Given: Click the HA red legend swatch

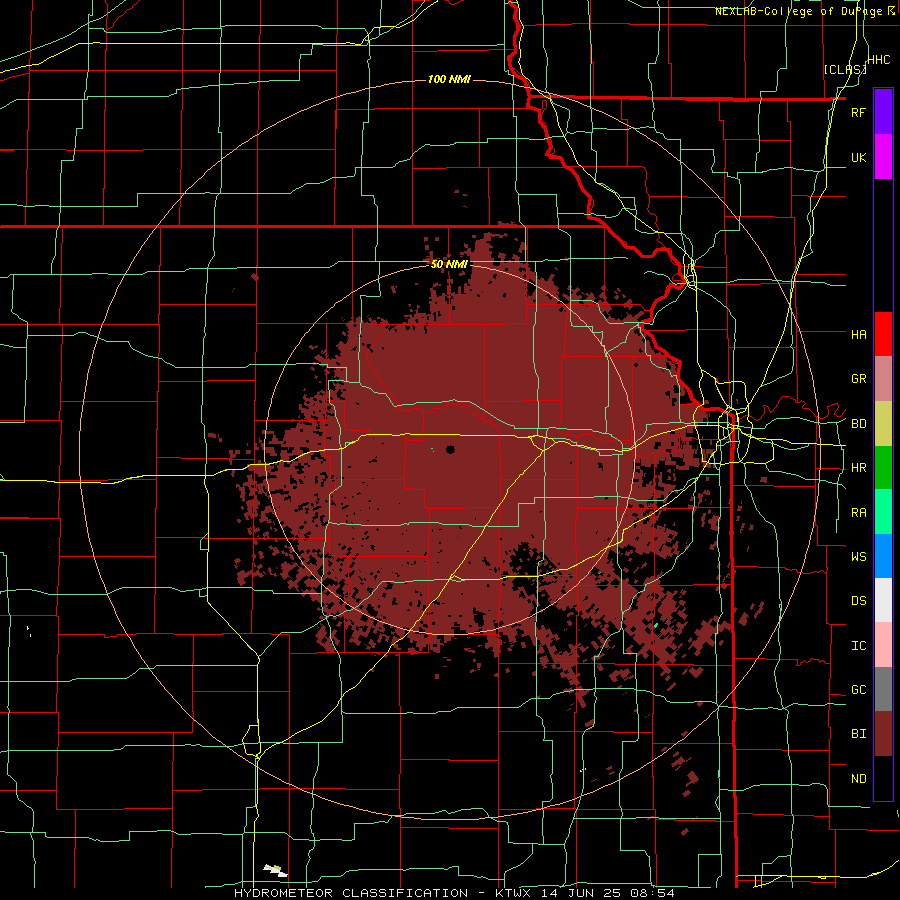Looking at the screenshot, I should coord(883,334).
